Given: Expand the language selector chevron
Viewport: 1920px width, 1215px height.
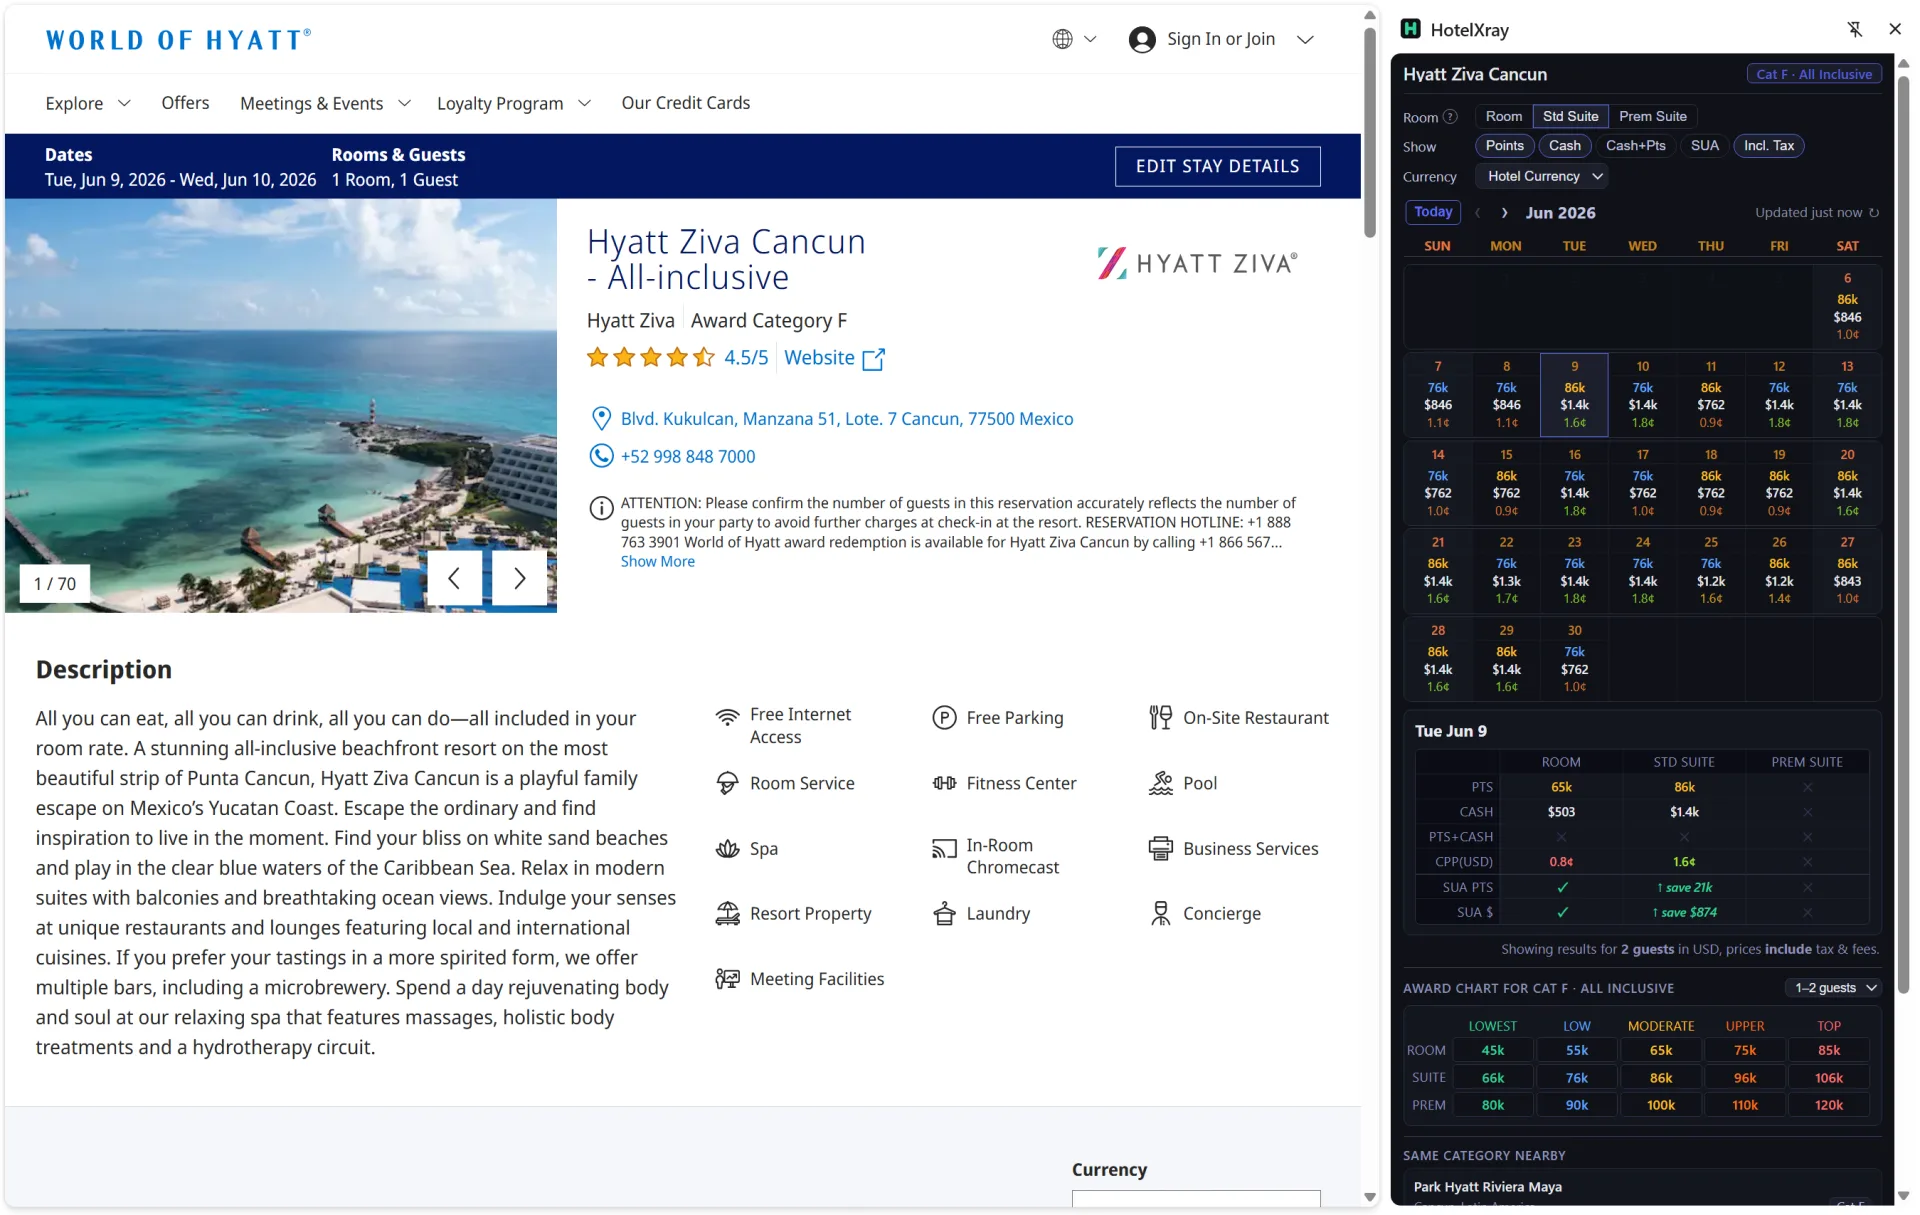Looking at the screenshot, I should pyautogui.click(x=1090, y=39).
